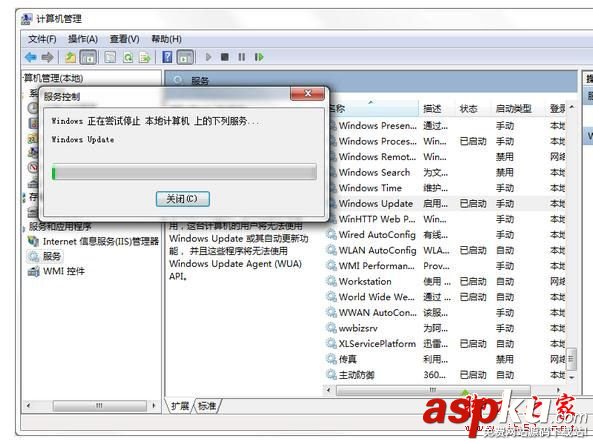The height and width of the screenshot is (444, 593).
Task: Toggle the show/hide console tree icon
Action: 88,57
